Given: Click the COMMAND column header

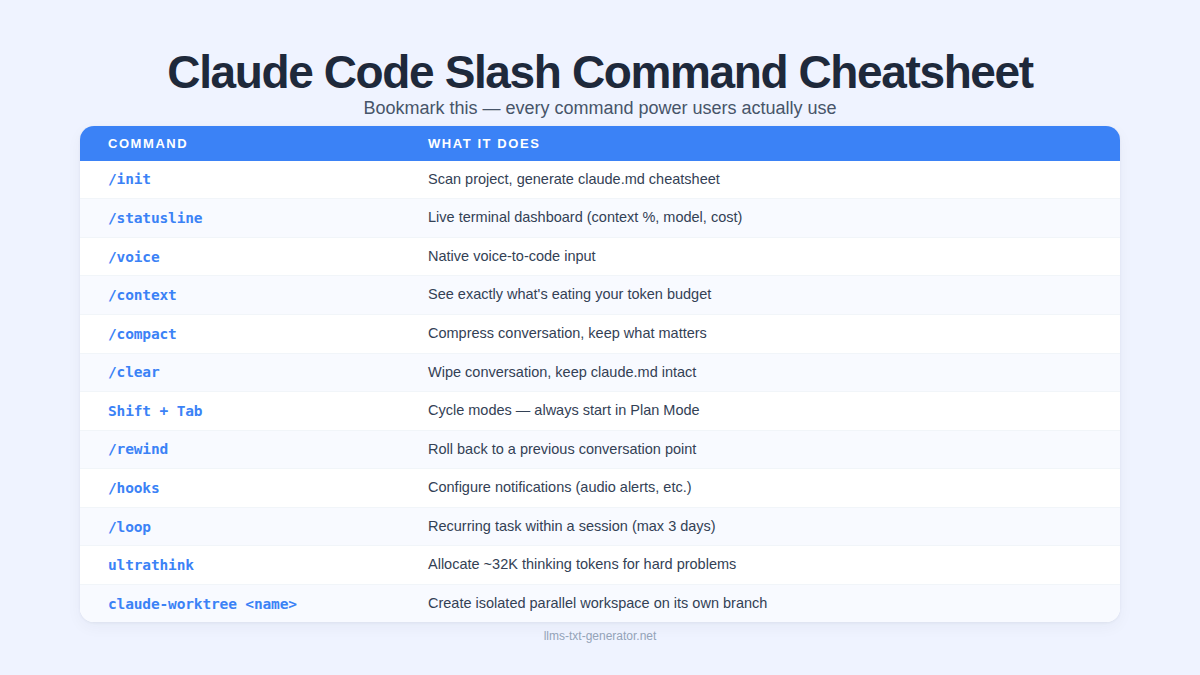Looking at the screenshot, I should pos(148,144).
